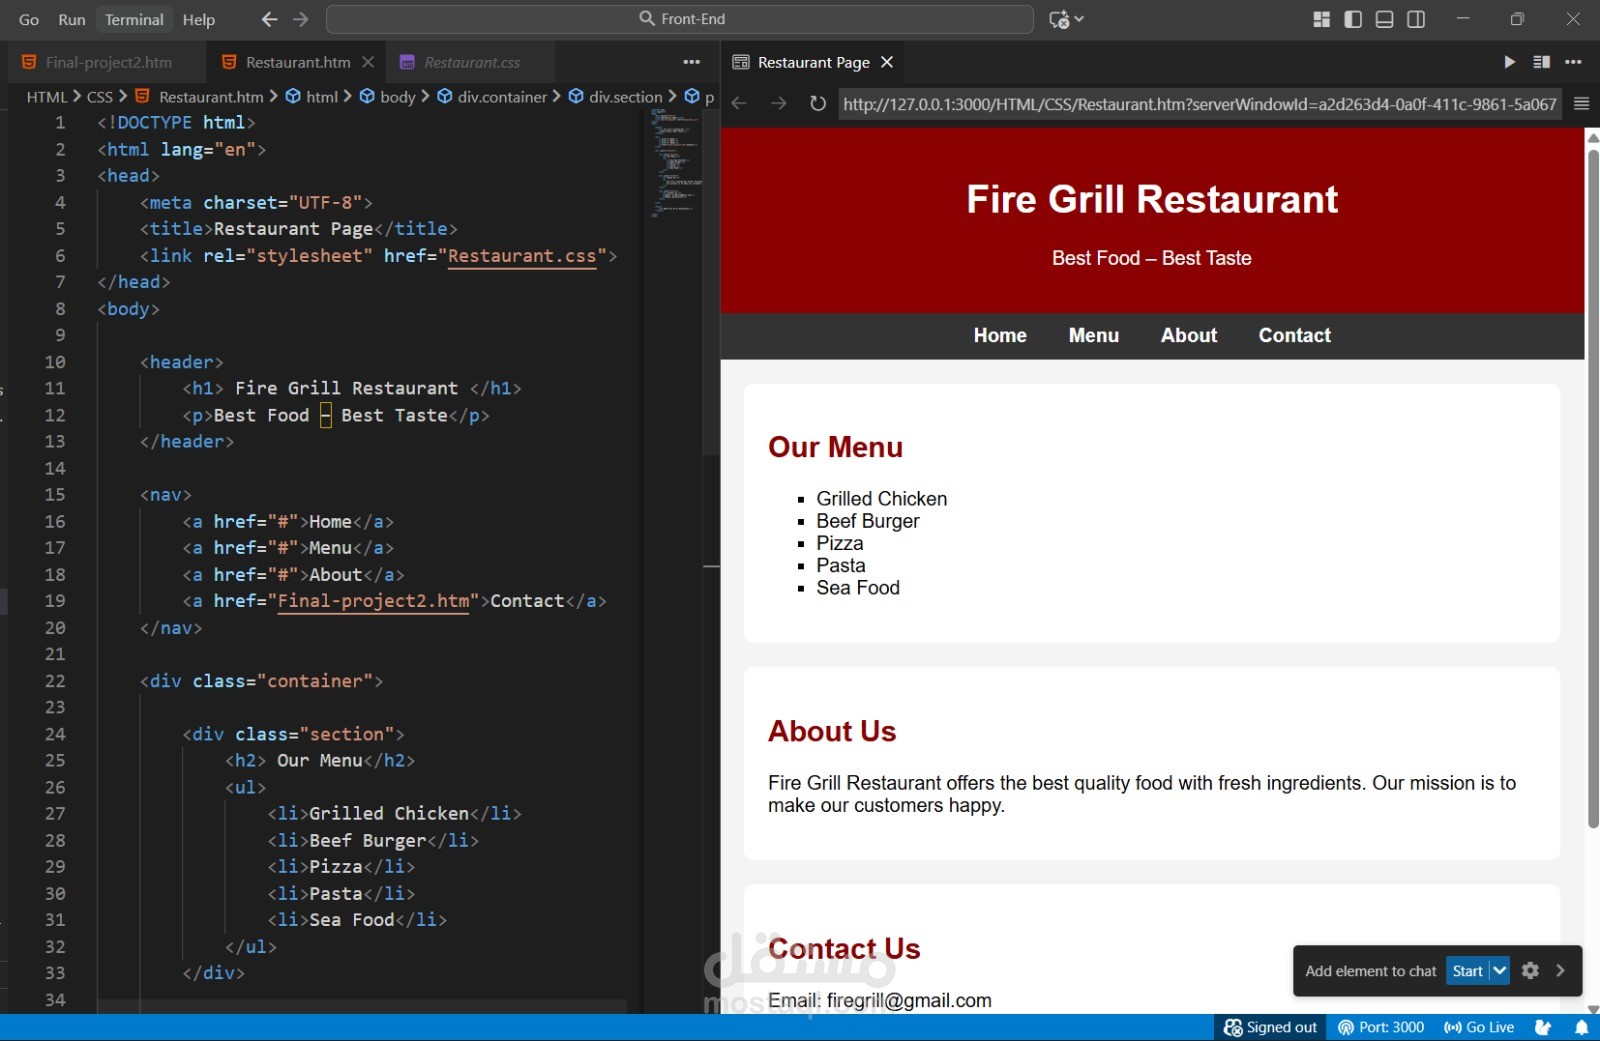Screen dimensions: 1600x1041
Task: Click the About link in restaurant navbar
Action: coord(1189,336)
